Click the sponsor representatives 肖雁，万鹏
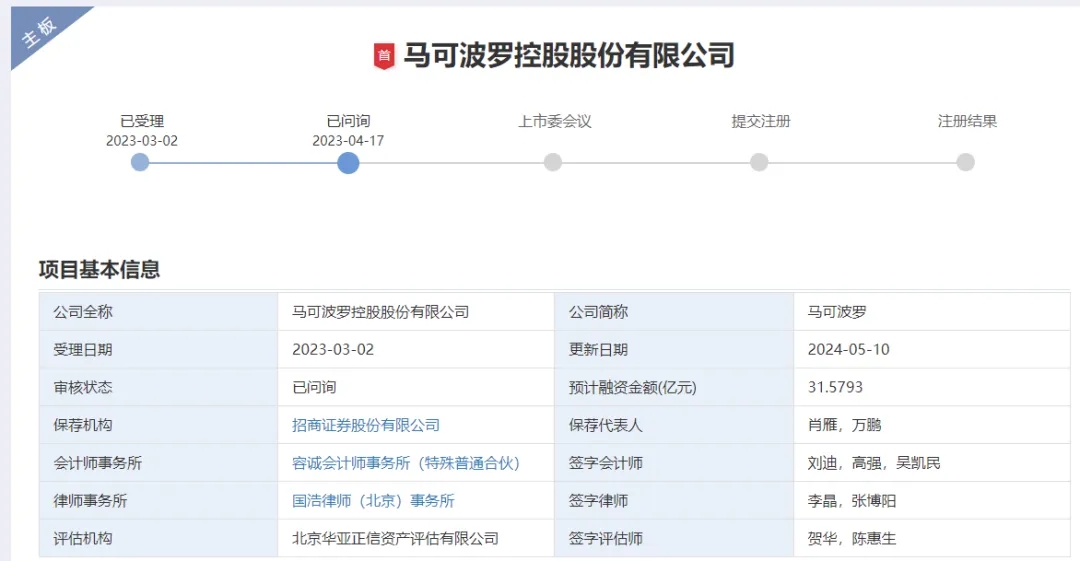Image resolution: width=1080 pixels, height=561 pixels. pos(844,425)
